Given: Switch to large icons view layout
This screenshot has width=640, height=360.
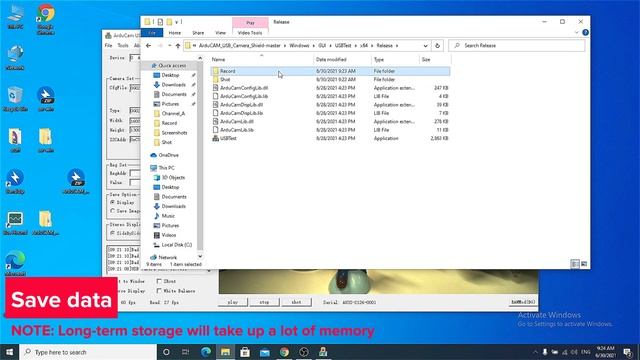Looking at the screenshot, I should 584,264.
